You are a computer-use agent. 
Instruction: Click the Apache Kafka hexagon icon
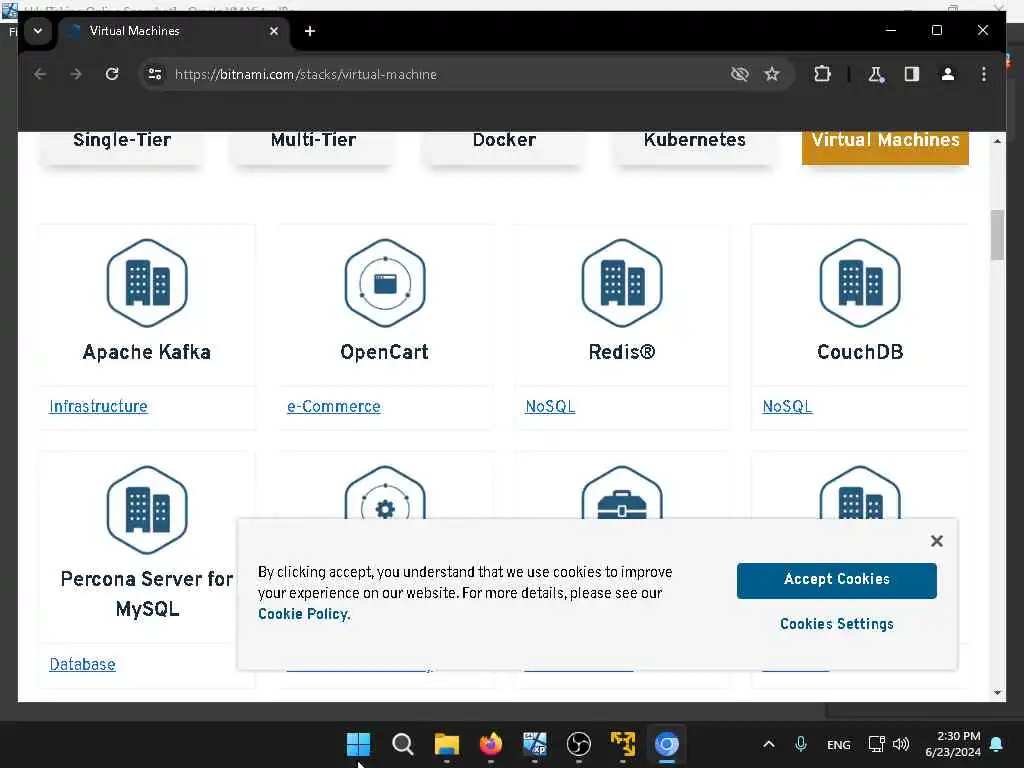(x=147, y=283)
